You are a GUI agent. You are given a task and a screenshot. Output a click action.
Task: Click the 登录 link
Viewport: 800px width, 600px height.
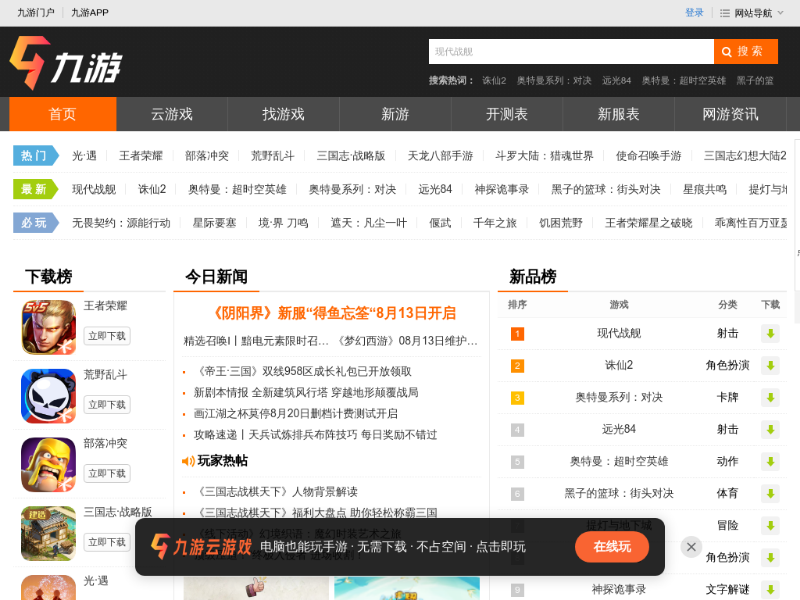point(694,13)
